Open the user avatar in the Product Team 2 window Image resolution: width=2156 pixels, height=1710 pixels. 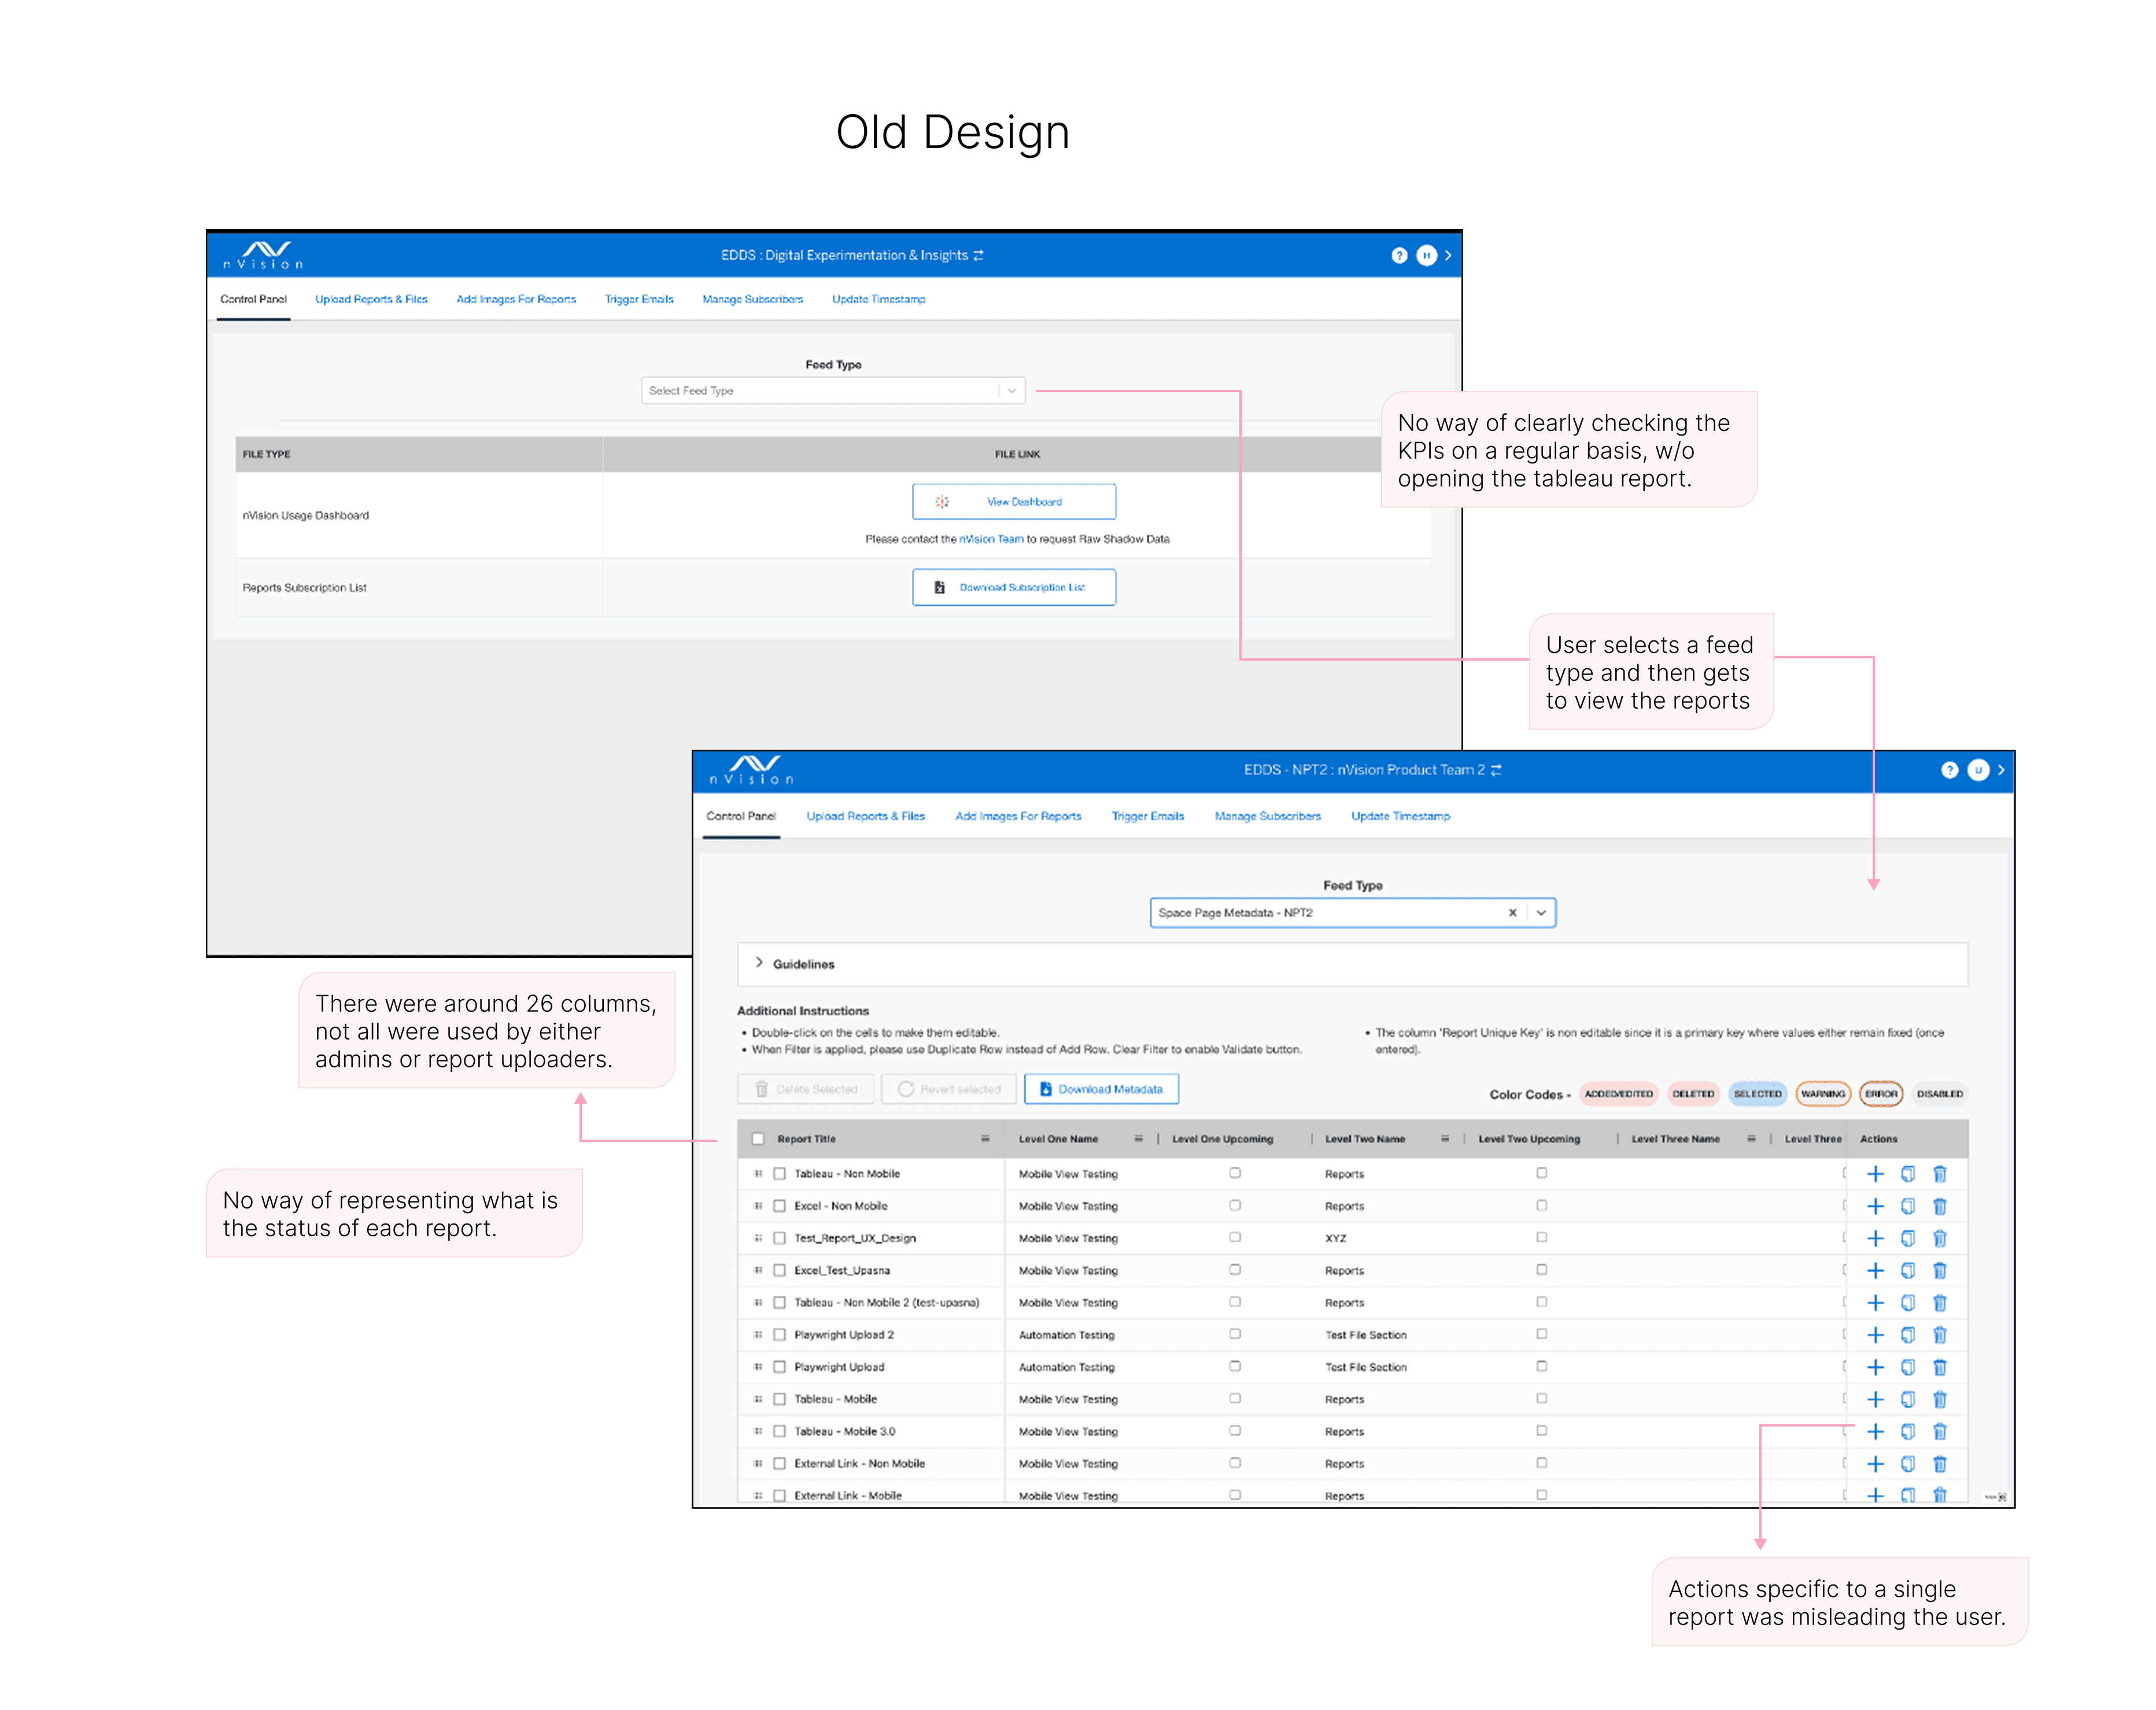click(x=1978, y=770)
